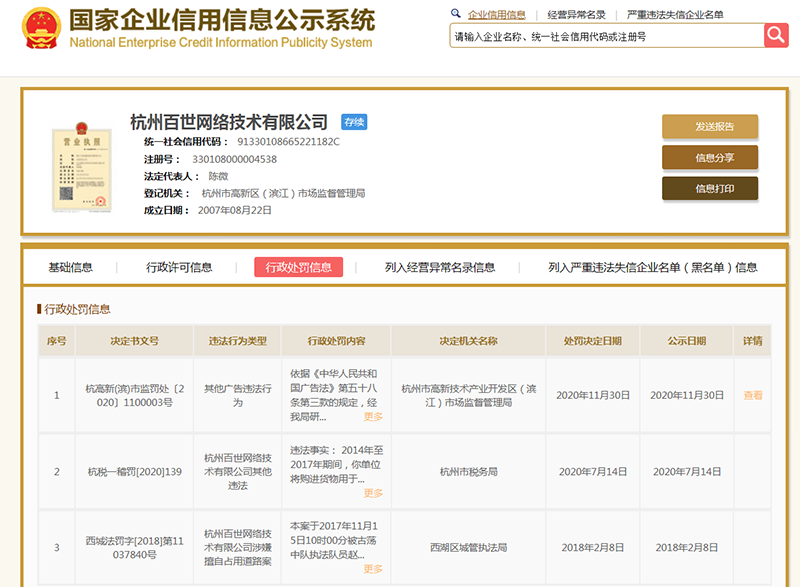The height and width of the screenshot is (587, 800).
Task: Switch to the 基础信息 tab
Action: tap(70, 267)
